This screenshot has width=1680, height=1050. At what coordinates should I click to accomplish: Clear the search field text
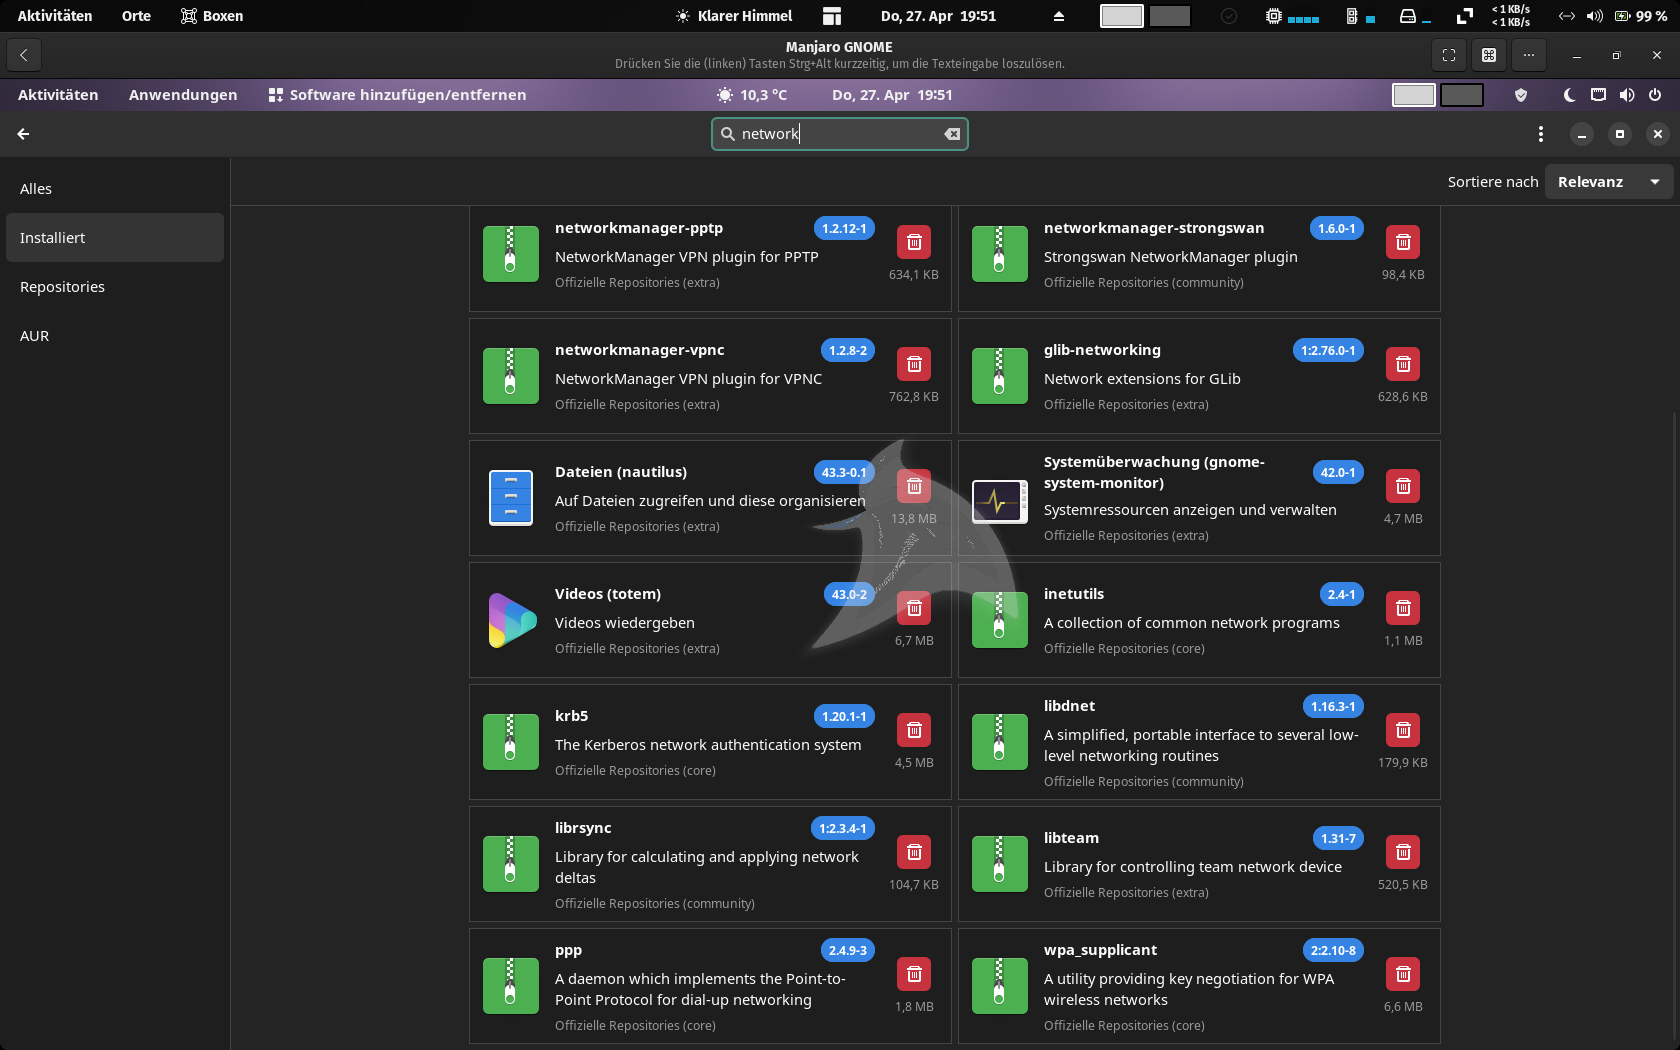pos(952,134)
